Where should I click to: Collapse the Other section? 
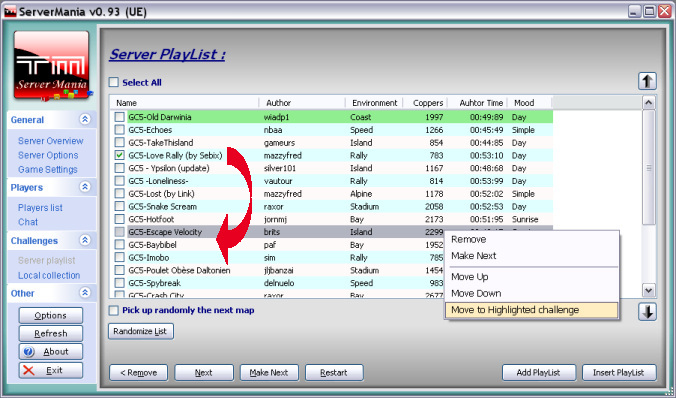pyautogui.click(x=85, y=293)
